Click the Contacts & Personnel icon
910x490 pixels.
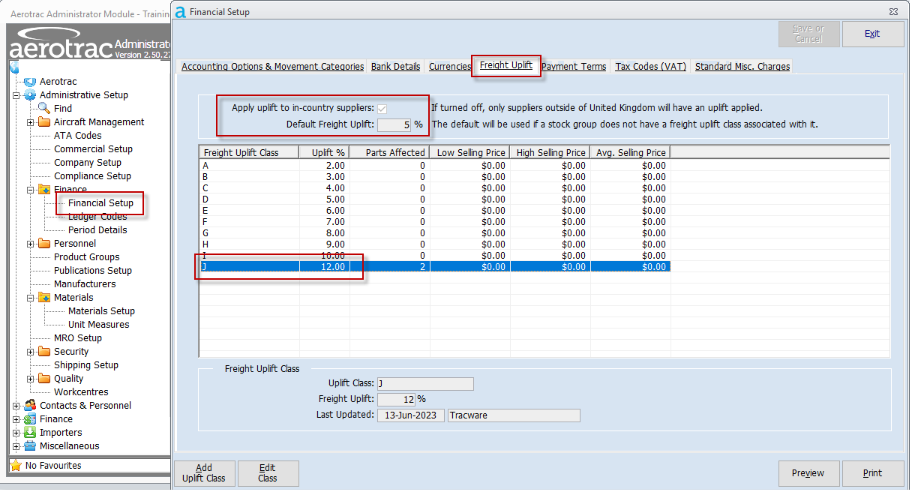click(29, 406)
